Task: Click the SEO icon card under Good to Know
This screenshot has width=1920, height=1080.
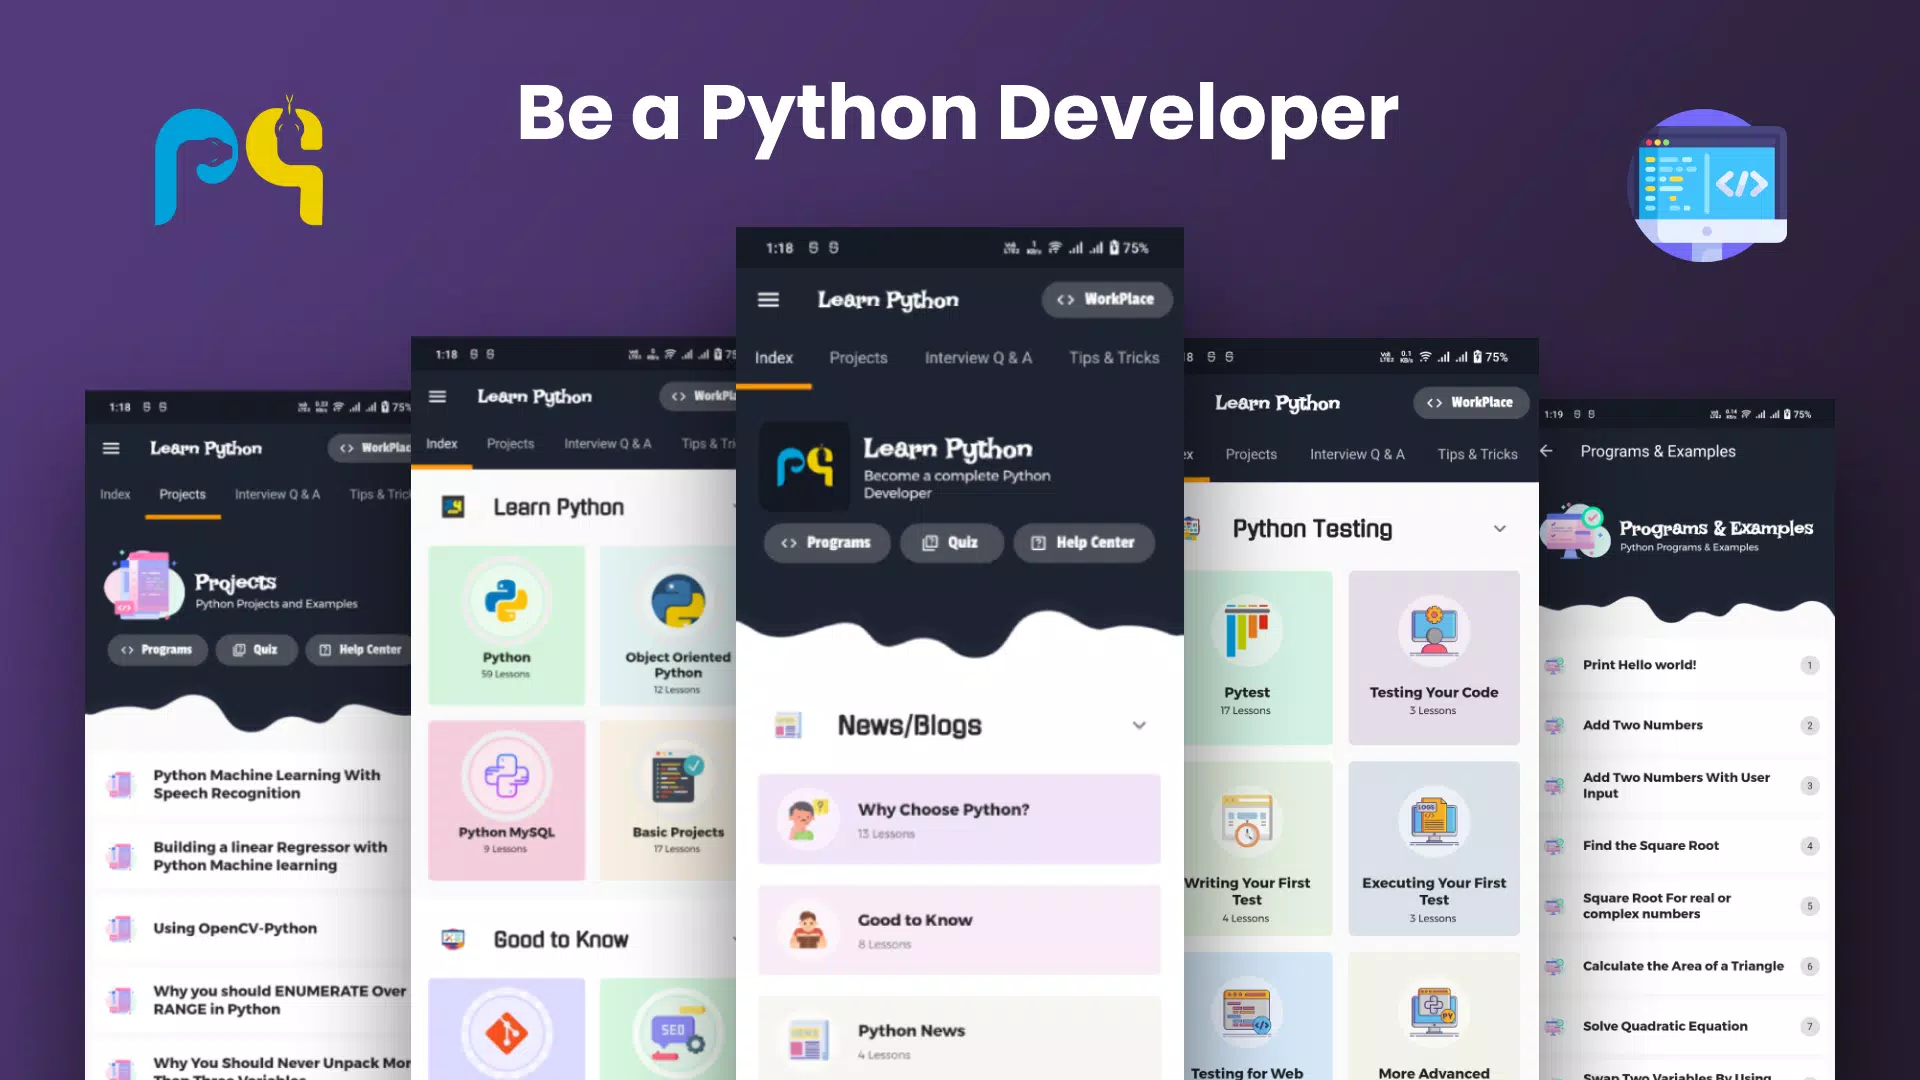Action: (x=668, y=1030)
